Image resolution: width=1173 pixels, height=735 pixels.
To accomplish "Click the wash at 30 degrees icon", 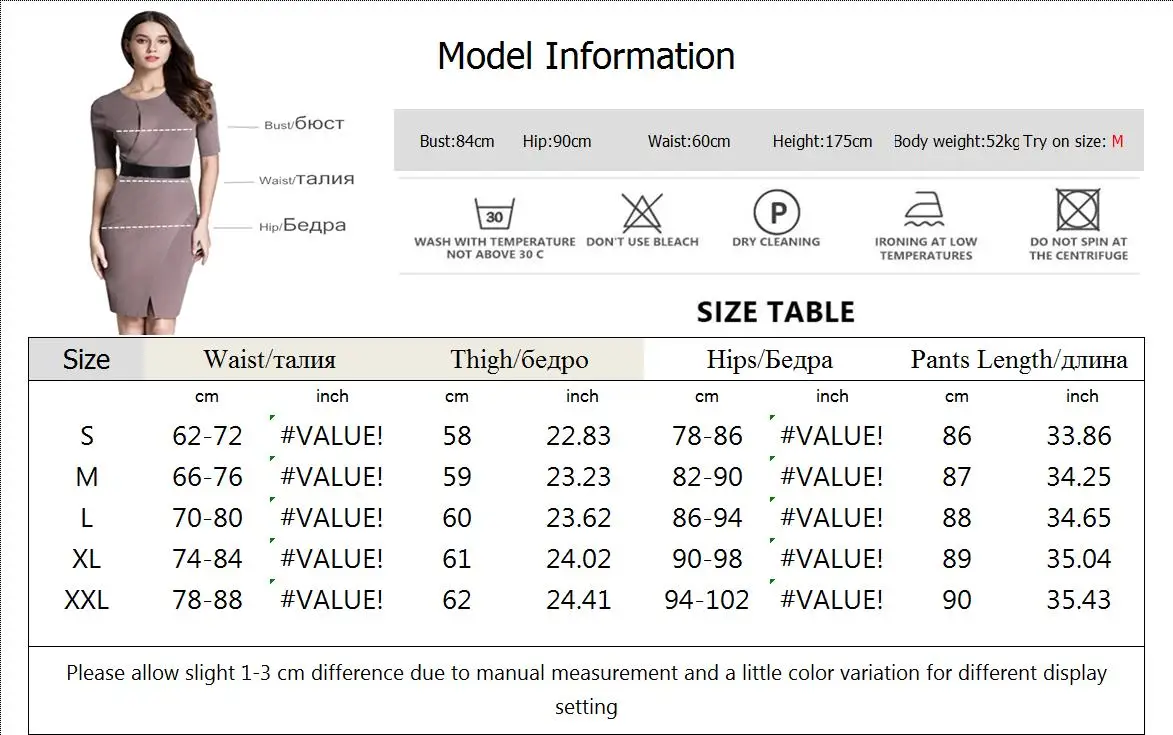I will pyautogui.click(x=494, y=214).
